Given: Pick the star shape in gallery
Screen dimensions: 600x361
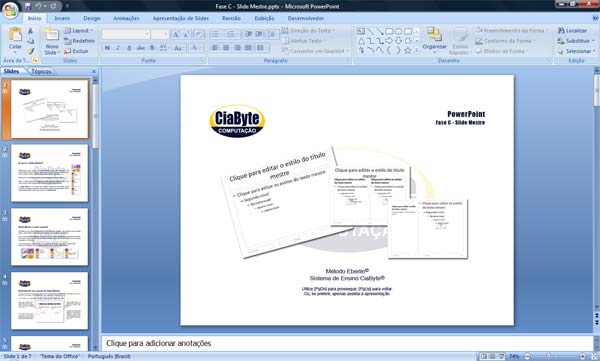Looking at the screenshot, I should point(408,50).
